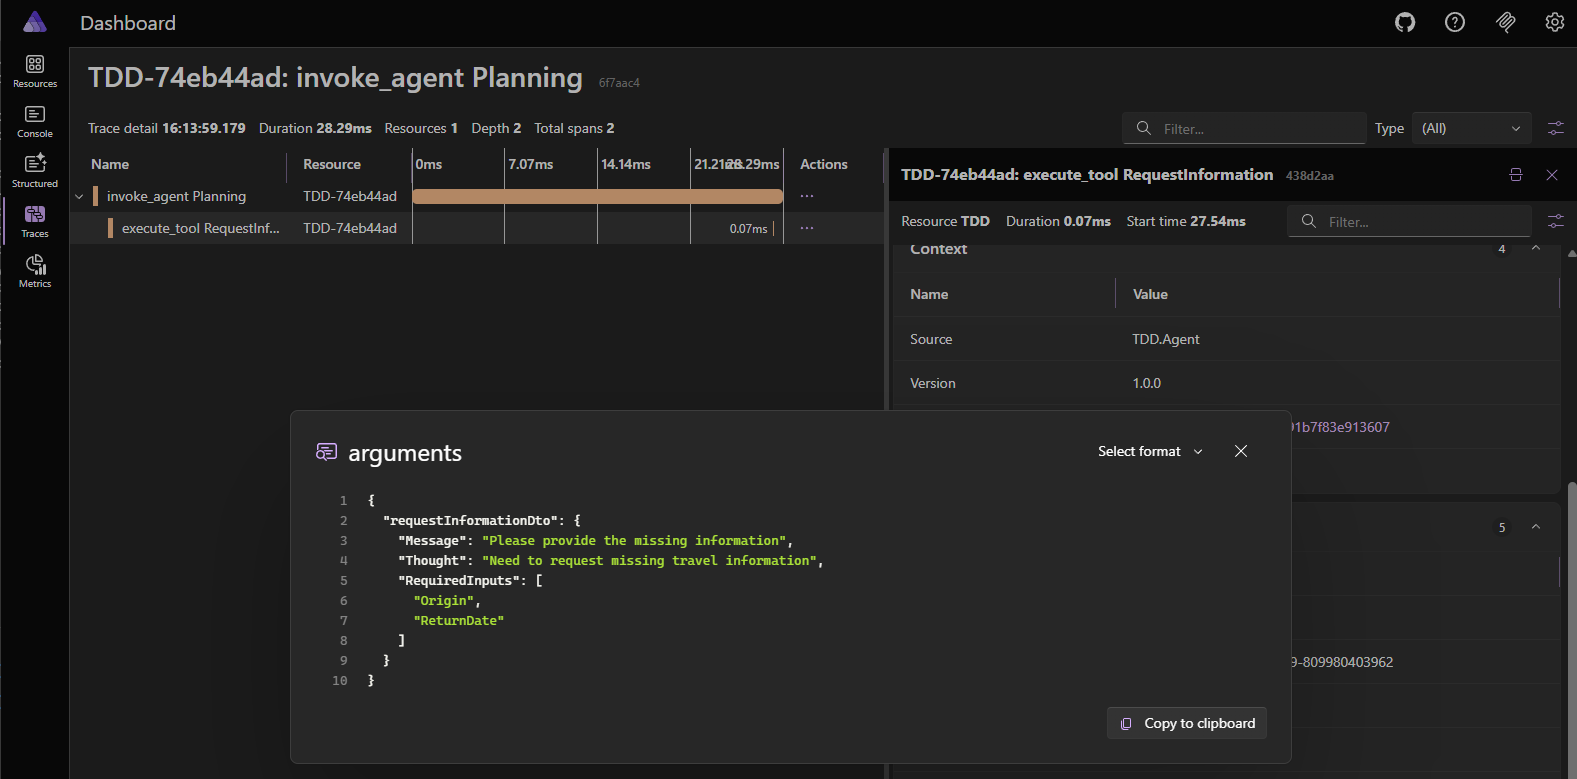
Task: Open the GitHub repository icon
Action: point(1405,22)
